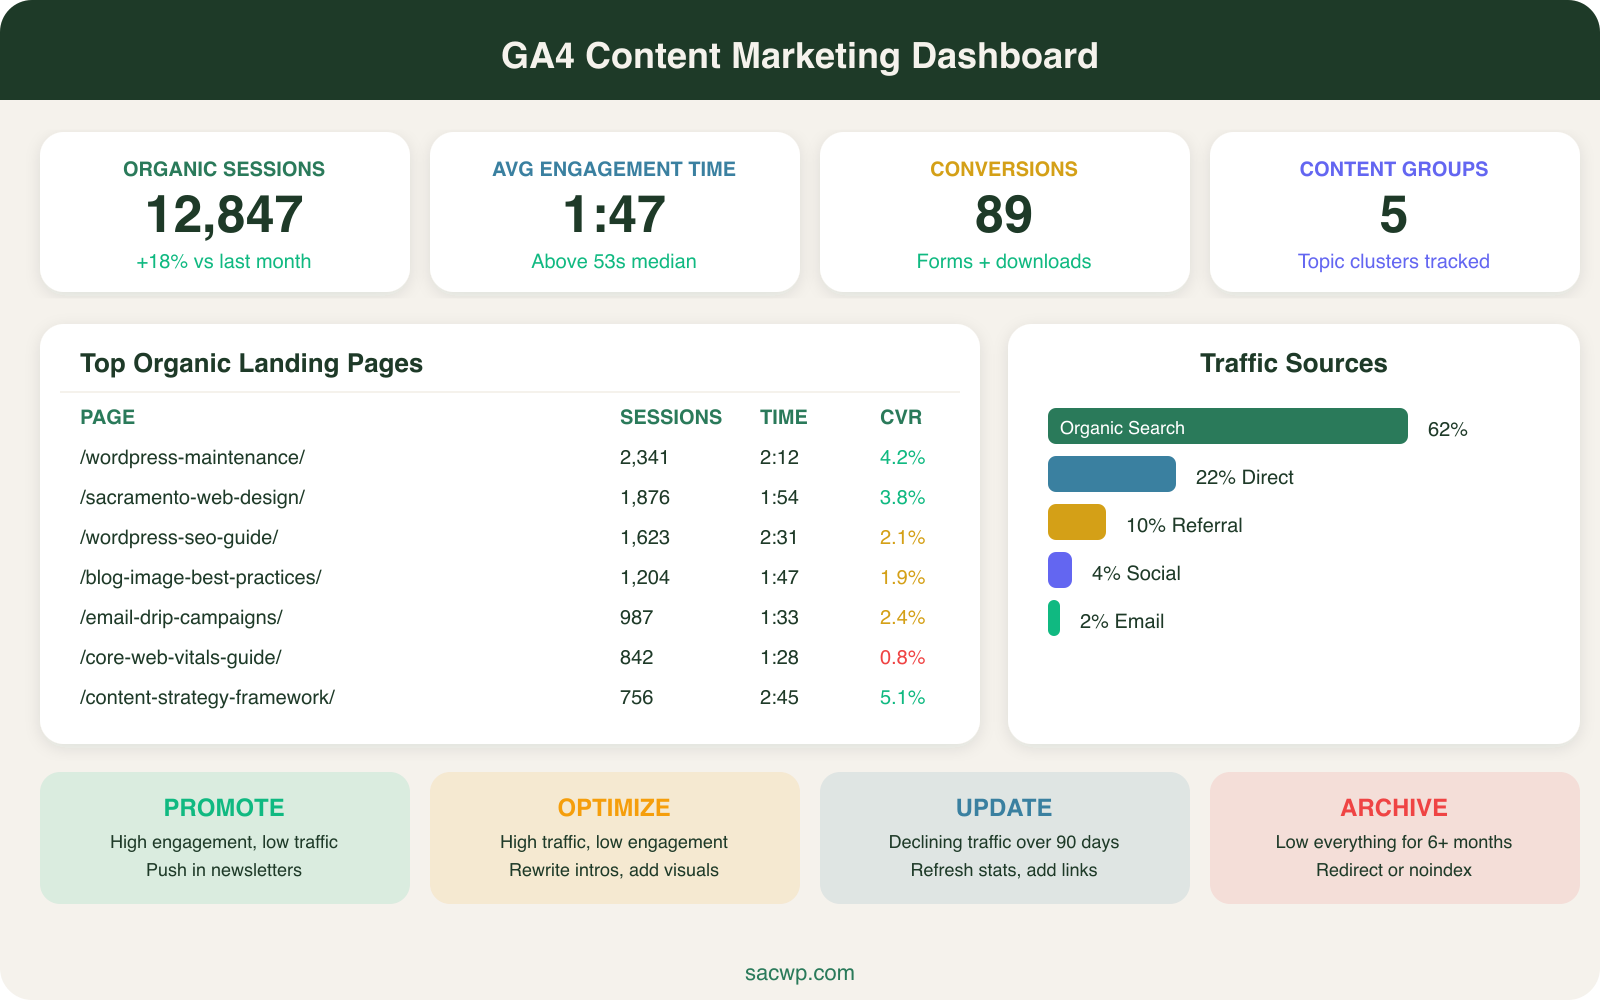Open the /wordpress-maintenance/ landing page entry

[x=193, y=457]
